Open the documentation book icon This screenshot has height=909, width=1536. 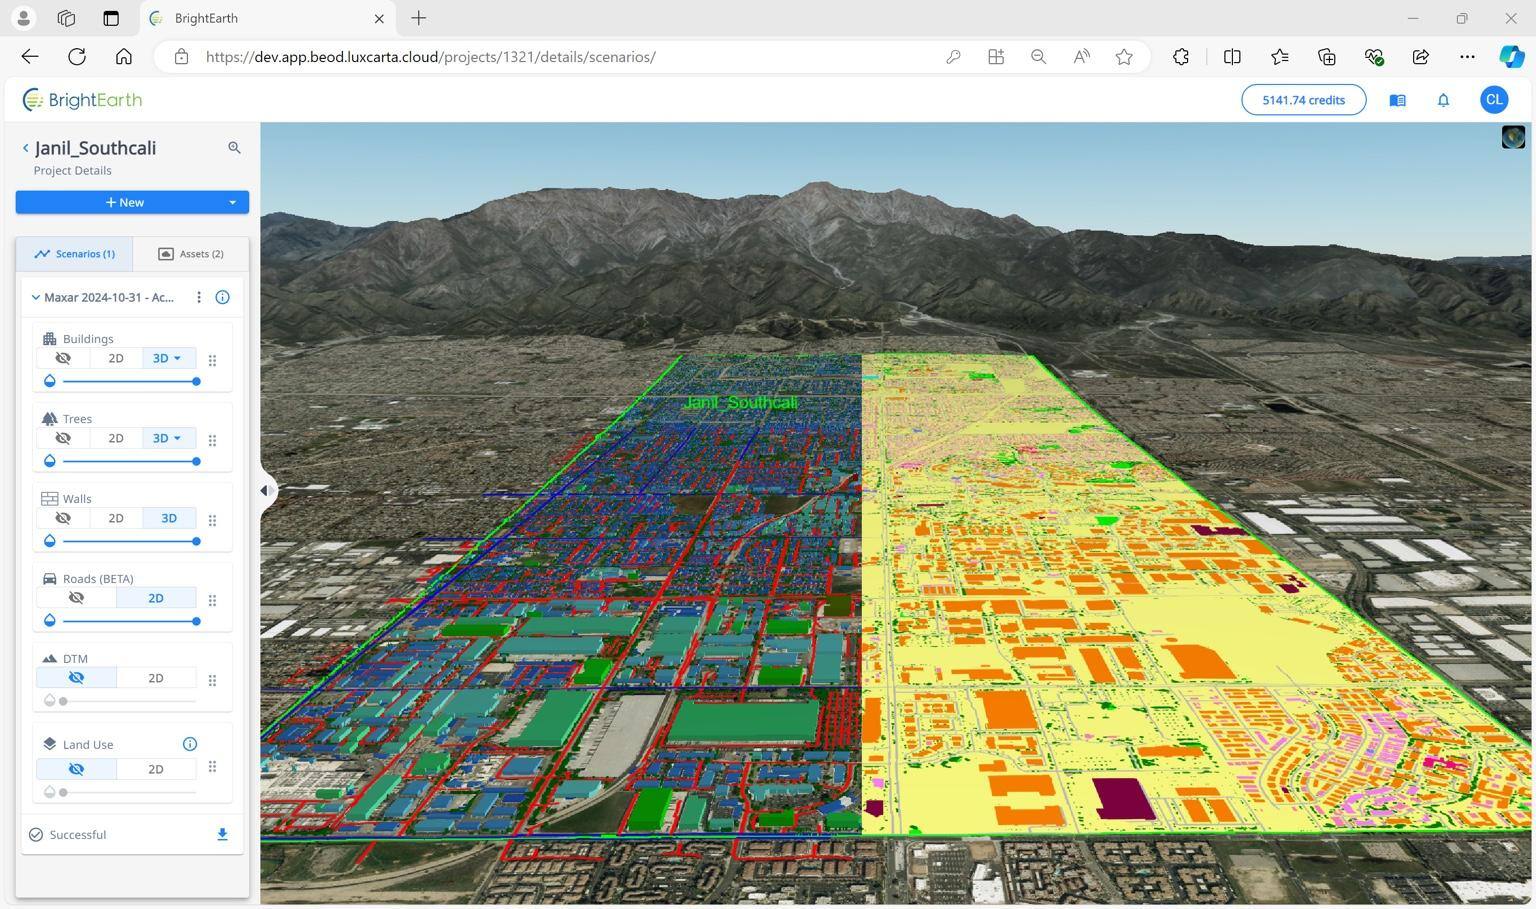coord(1397,100)
